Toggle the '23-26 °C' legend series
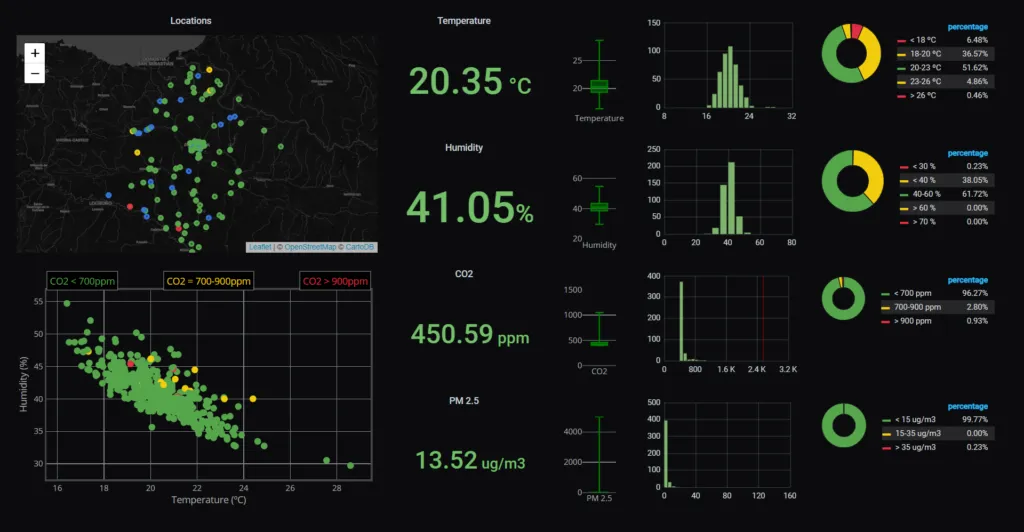This screenshot has width=1024, height=532. 925,82
